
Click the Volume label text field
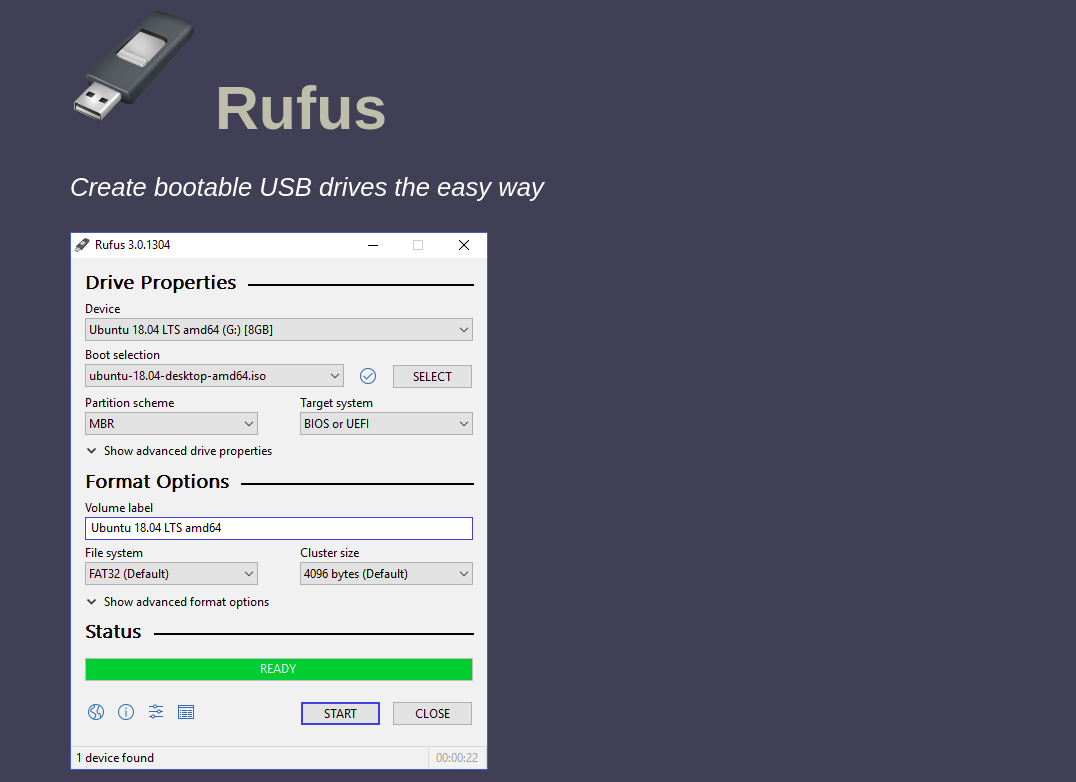tap(279, 528)
